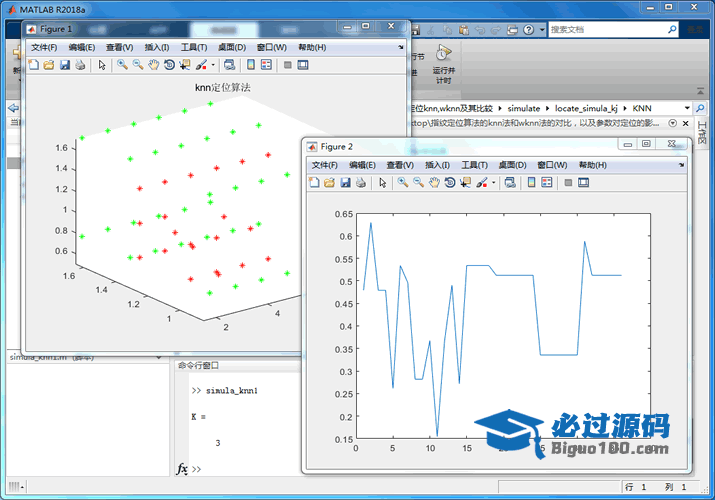Viewport: 715px width, 500px height.
Task: Expand Brush tool color dropdown in Figure 2
Action: (x=494, y=183)
